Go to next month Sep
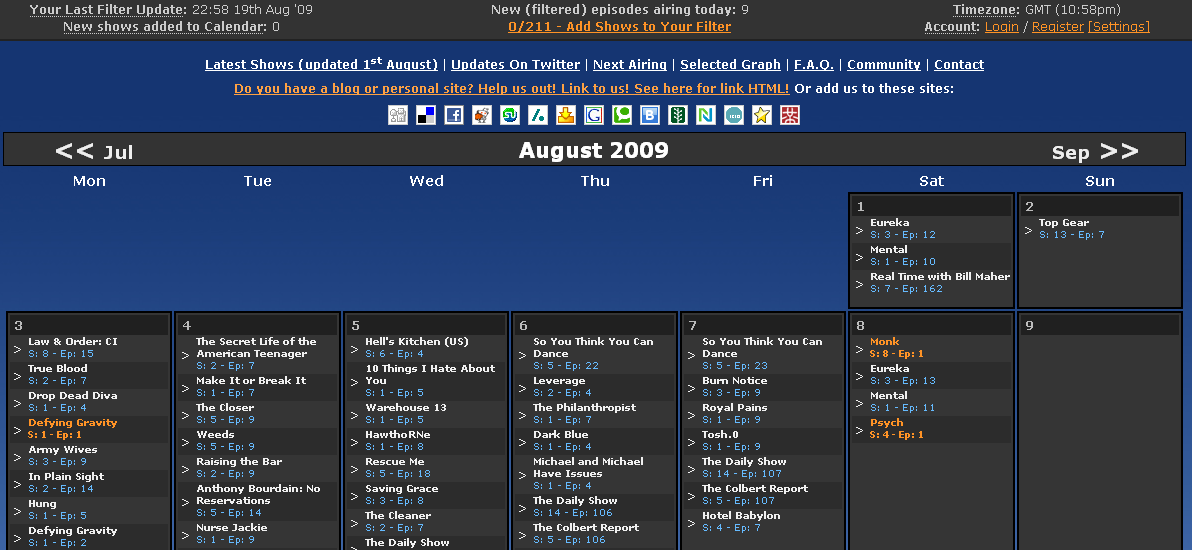Viewport: 1192px width, 550px height. [x=1095, y=151]
